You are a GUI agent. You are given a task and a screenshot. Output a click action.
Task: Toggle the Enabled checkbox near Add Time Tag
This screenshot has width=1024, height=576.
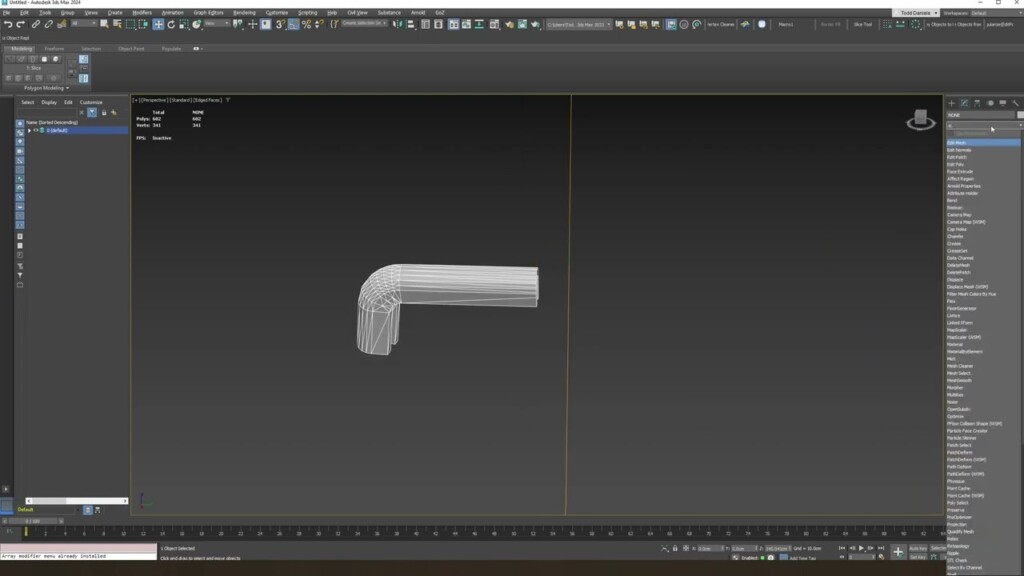[764, 556]
